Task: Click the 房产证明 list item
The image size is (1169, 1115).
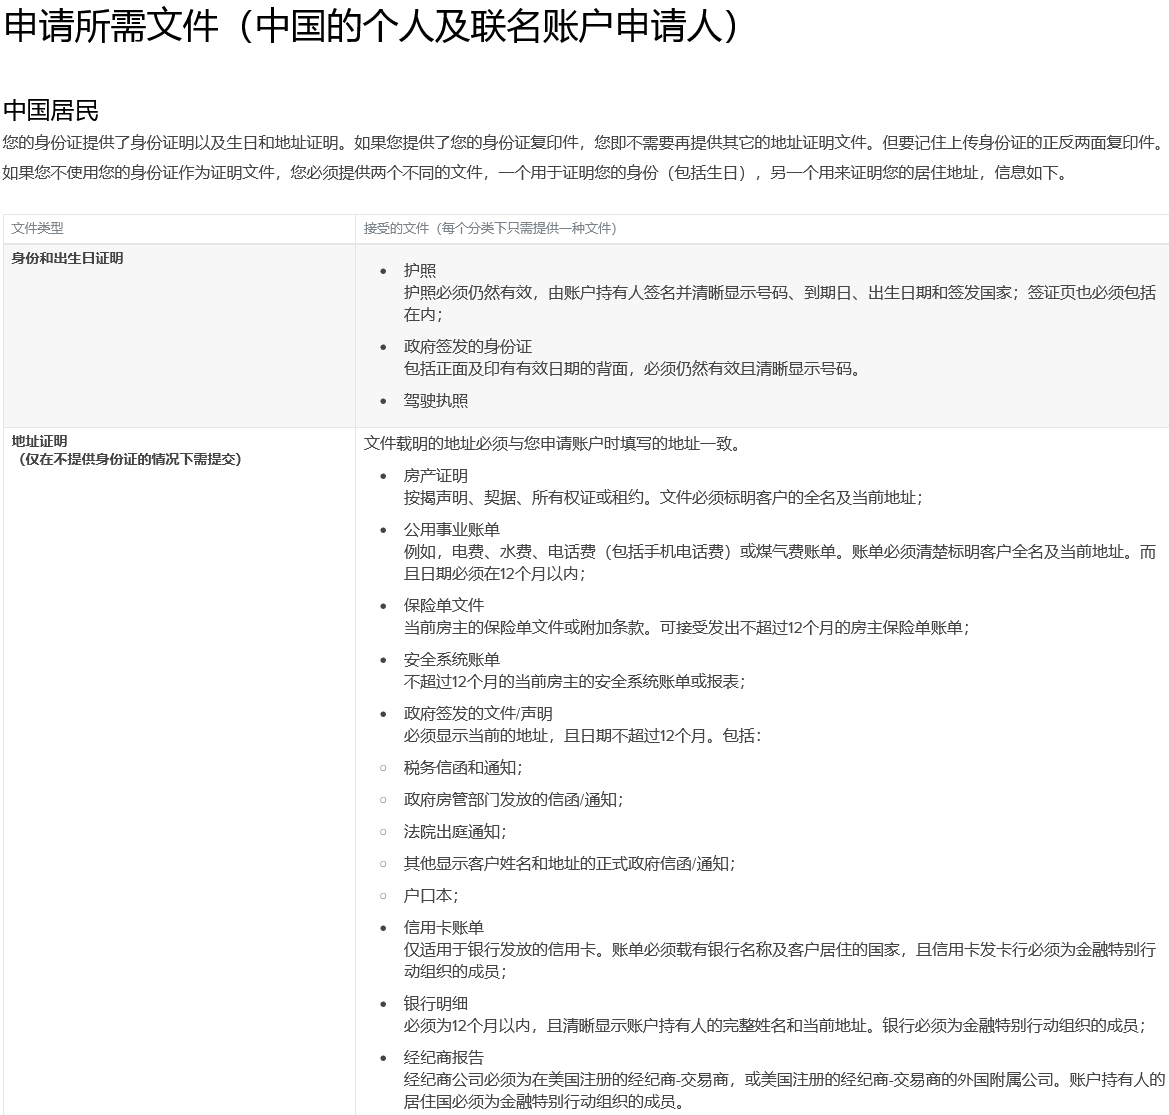Action: [x=435, y=476]
